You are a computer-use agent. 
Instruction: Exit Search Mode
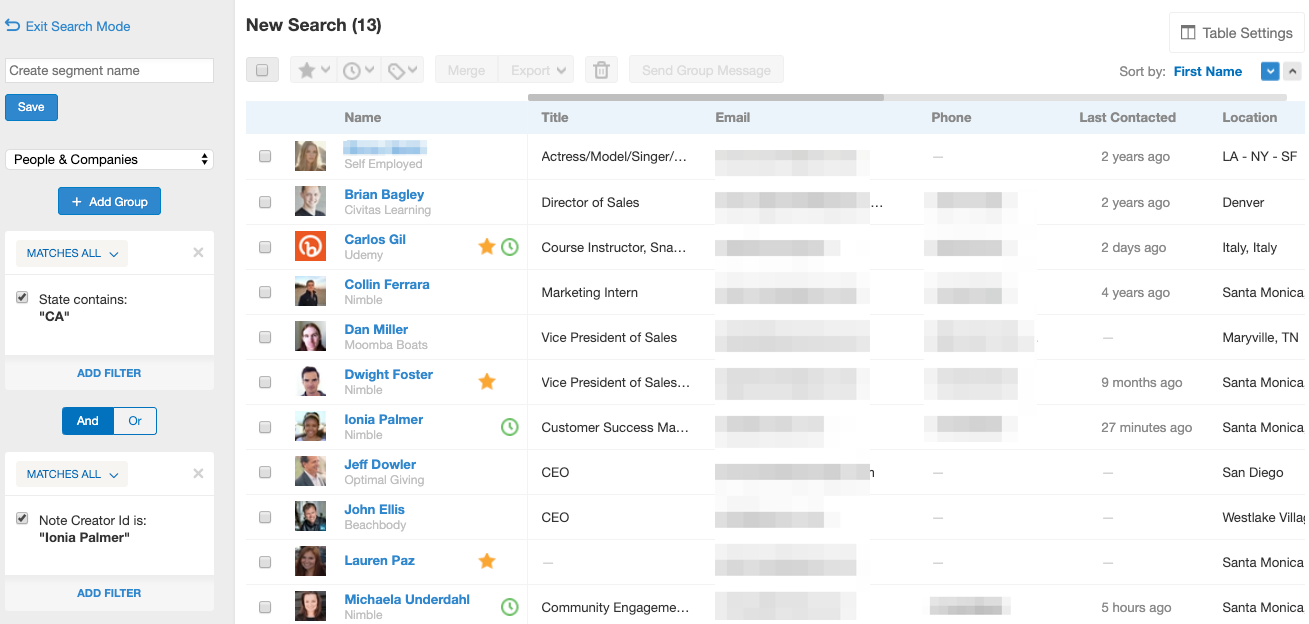69,26
